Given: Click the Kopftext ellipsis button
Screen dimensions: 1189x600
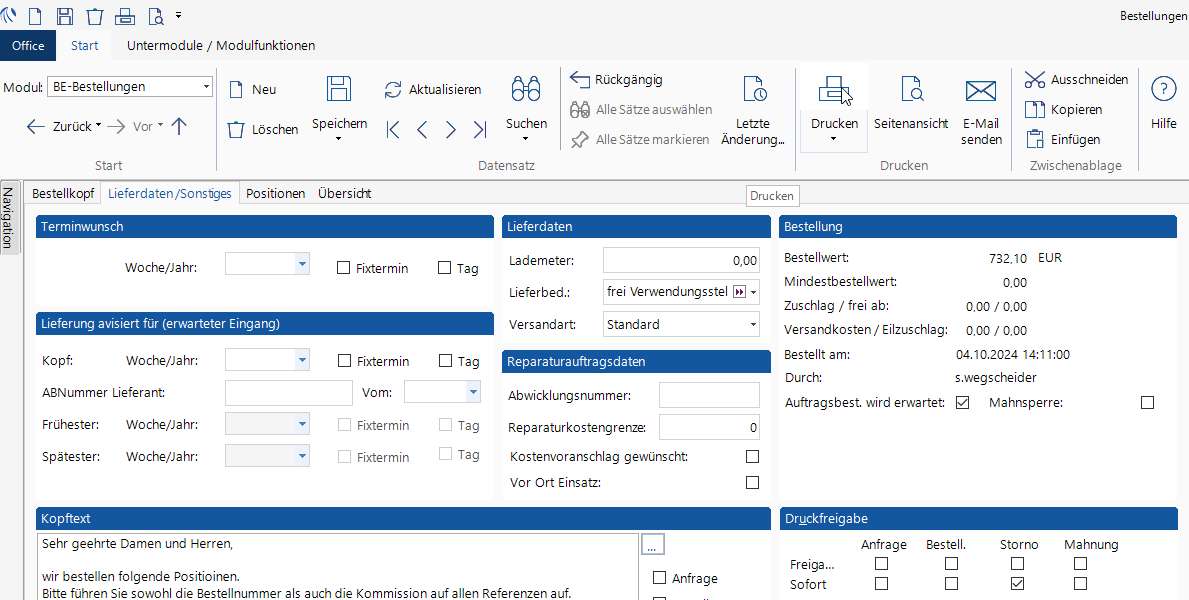Looking at the screenshot, I should [653, 545].
